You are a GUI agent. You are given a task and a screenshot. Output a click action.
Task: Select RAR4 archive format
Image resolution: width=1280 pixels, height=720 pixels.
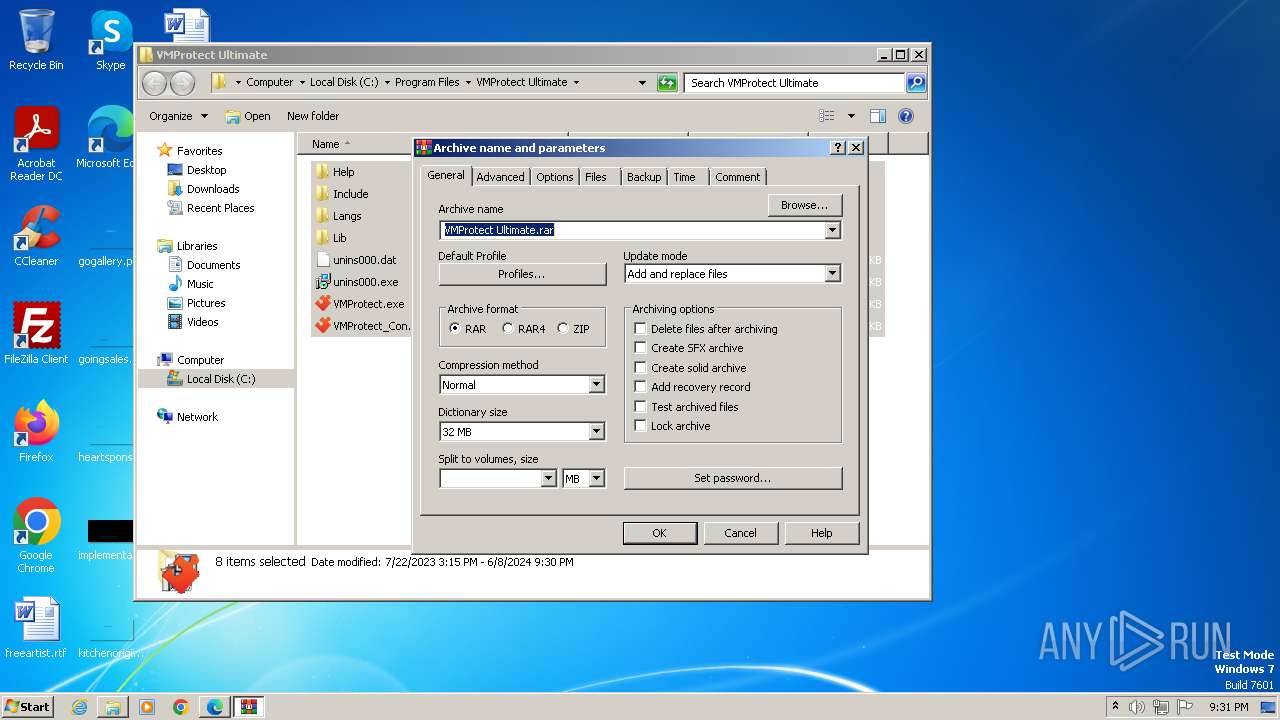tap(508, 329)
